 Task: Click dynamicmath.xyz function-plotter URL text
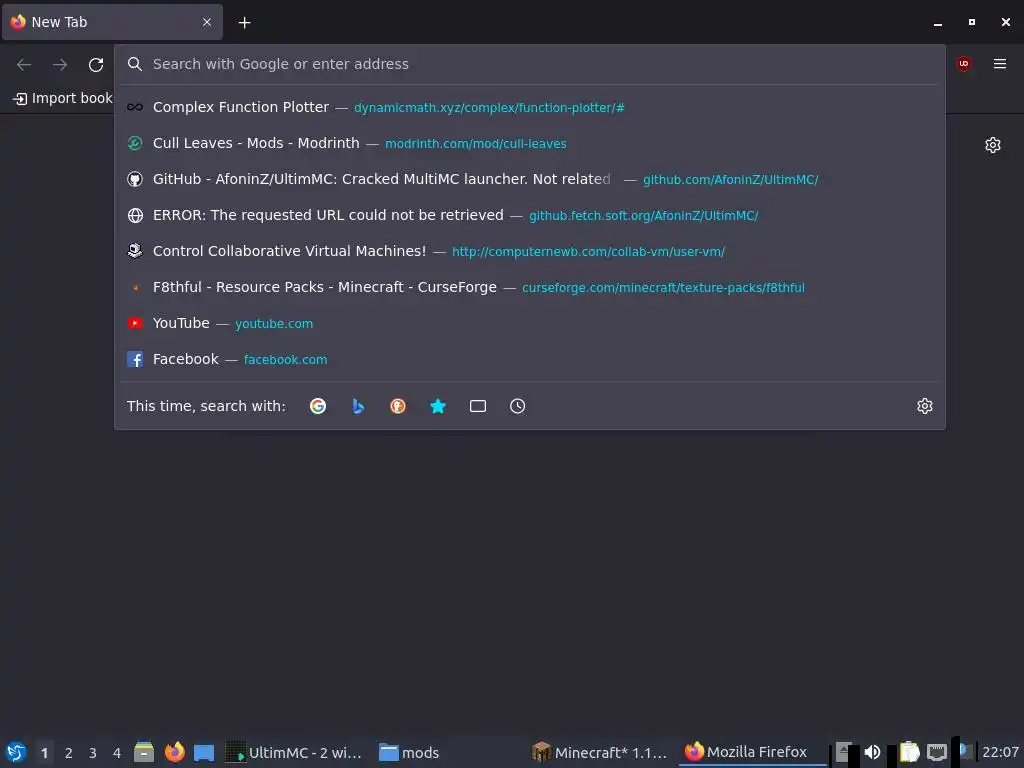489,108
